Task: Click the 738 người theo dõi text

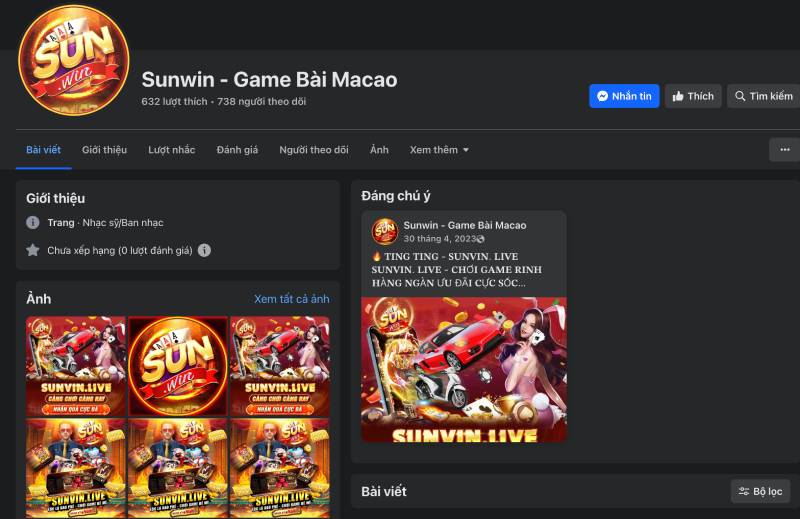Action: tap(262, 101)
